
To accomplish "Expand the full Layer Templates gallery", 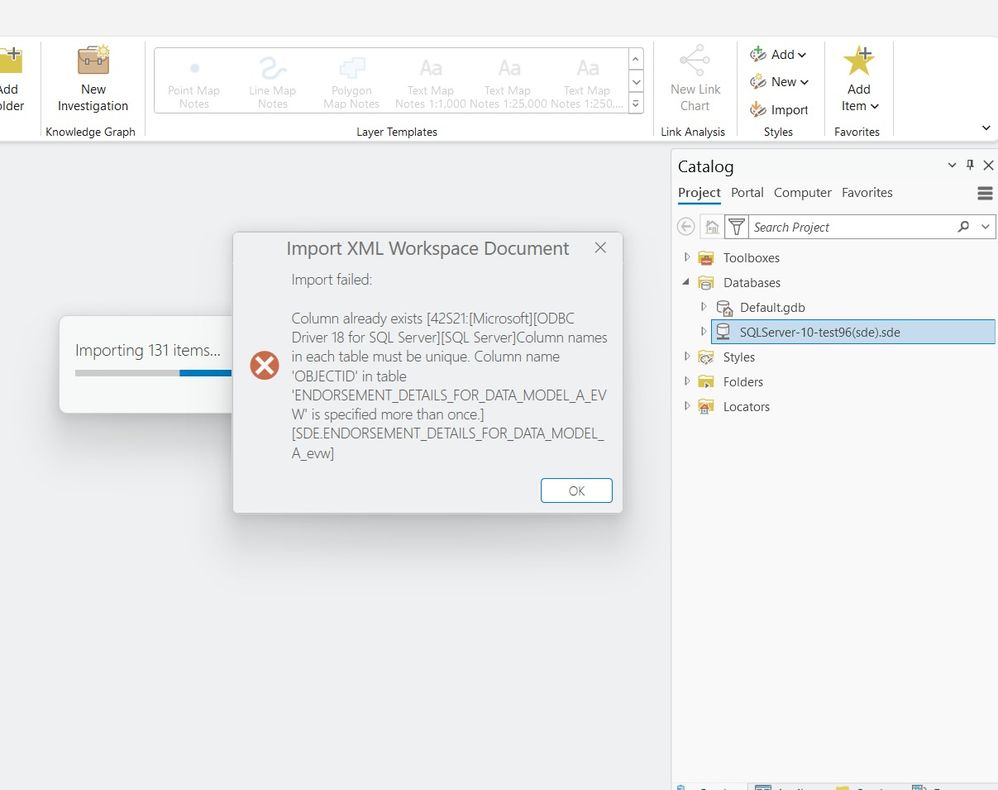I will [x=636, y=103].
